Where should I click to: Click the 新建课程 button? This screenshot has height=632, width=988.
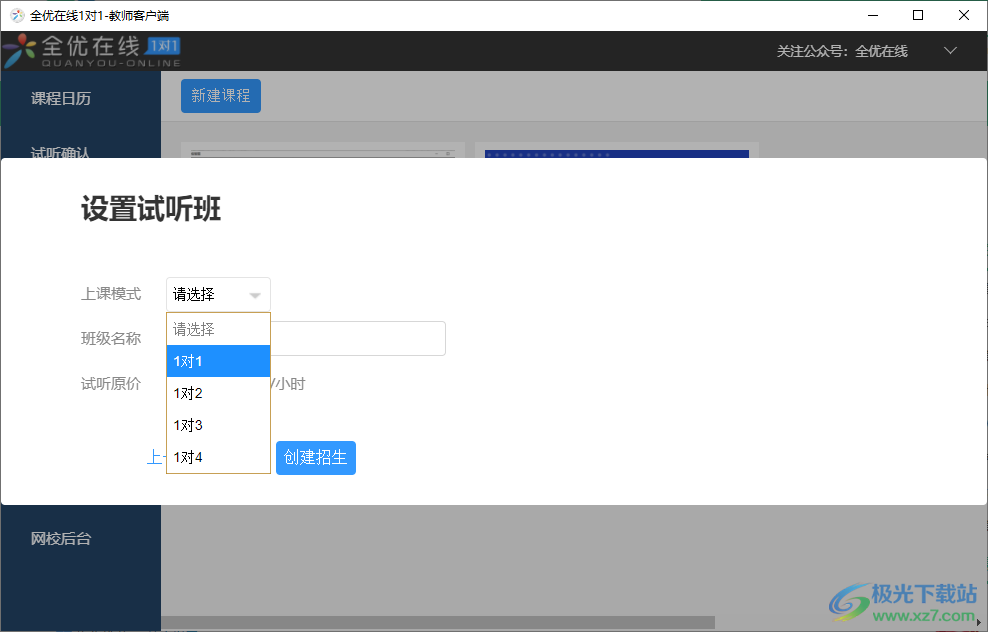pos(220,96)
